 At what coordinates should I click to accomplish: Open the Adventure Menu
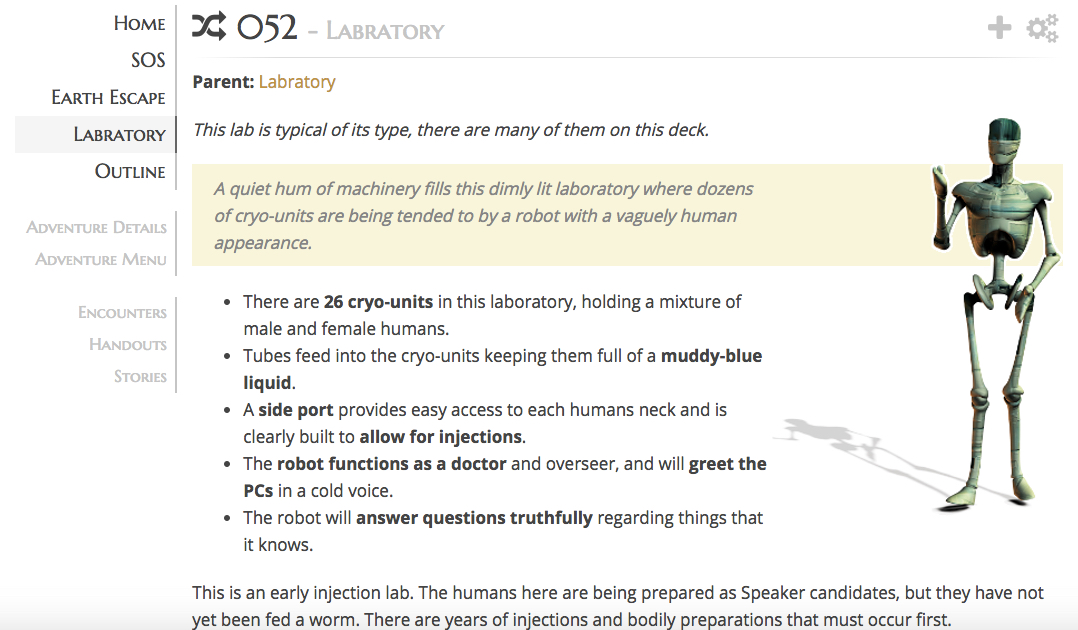(x=100, y=259)
